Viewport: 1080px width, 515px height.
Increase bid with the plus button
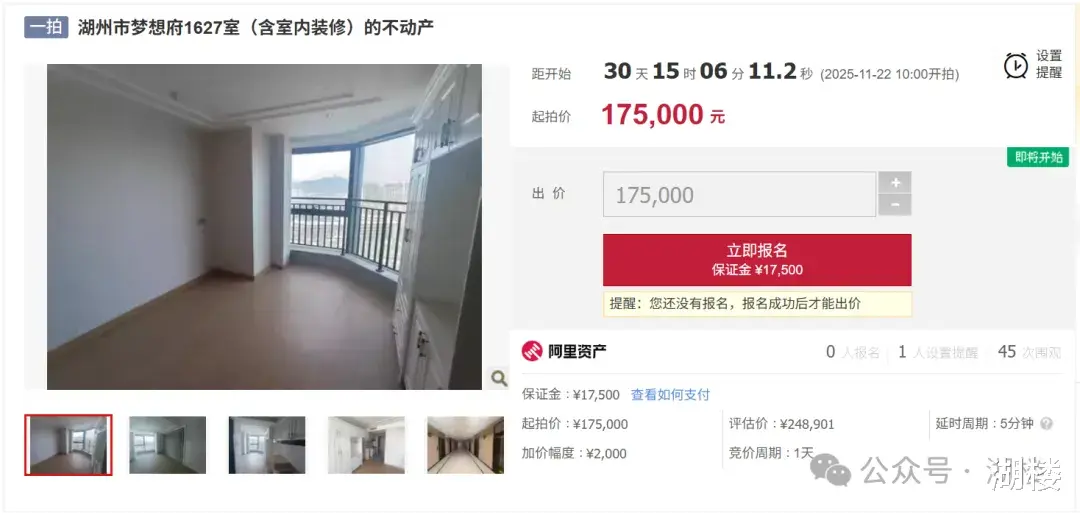coord(895,183)
